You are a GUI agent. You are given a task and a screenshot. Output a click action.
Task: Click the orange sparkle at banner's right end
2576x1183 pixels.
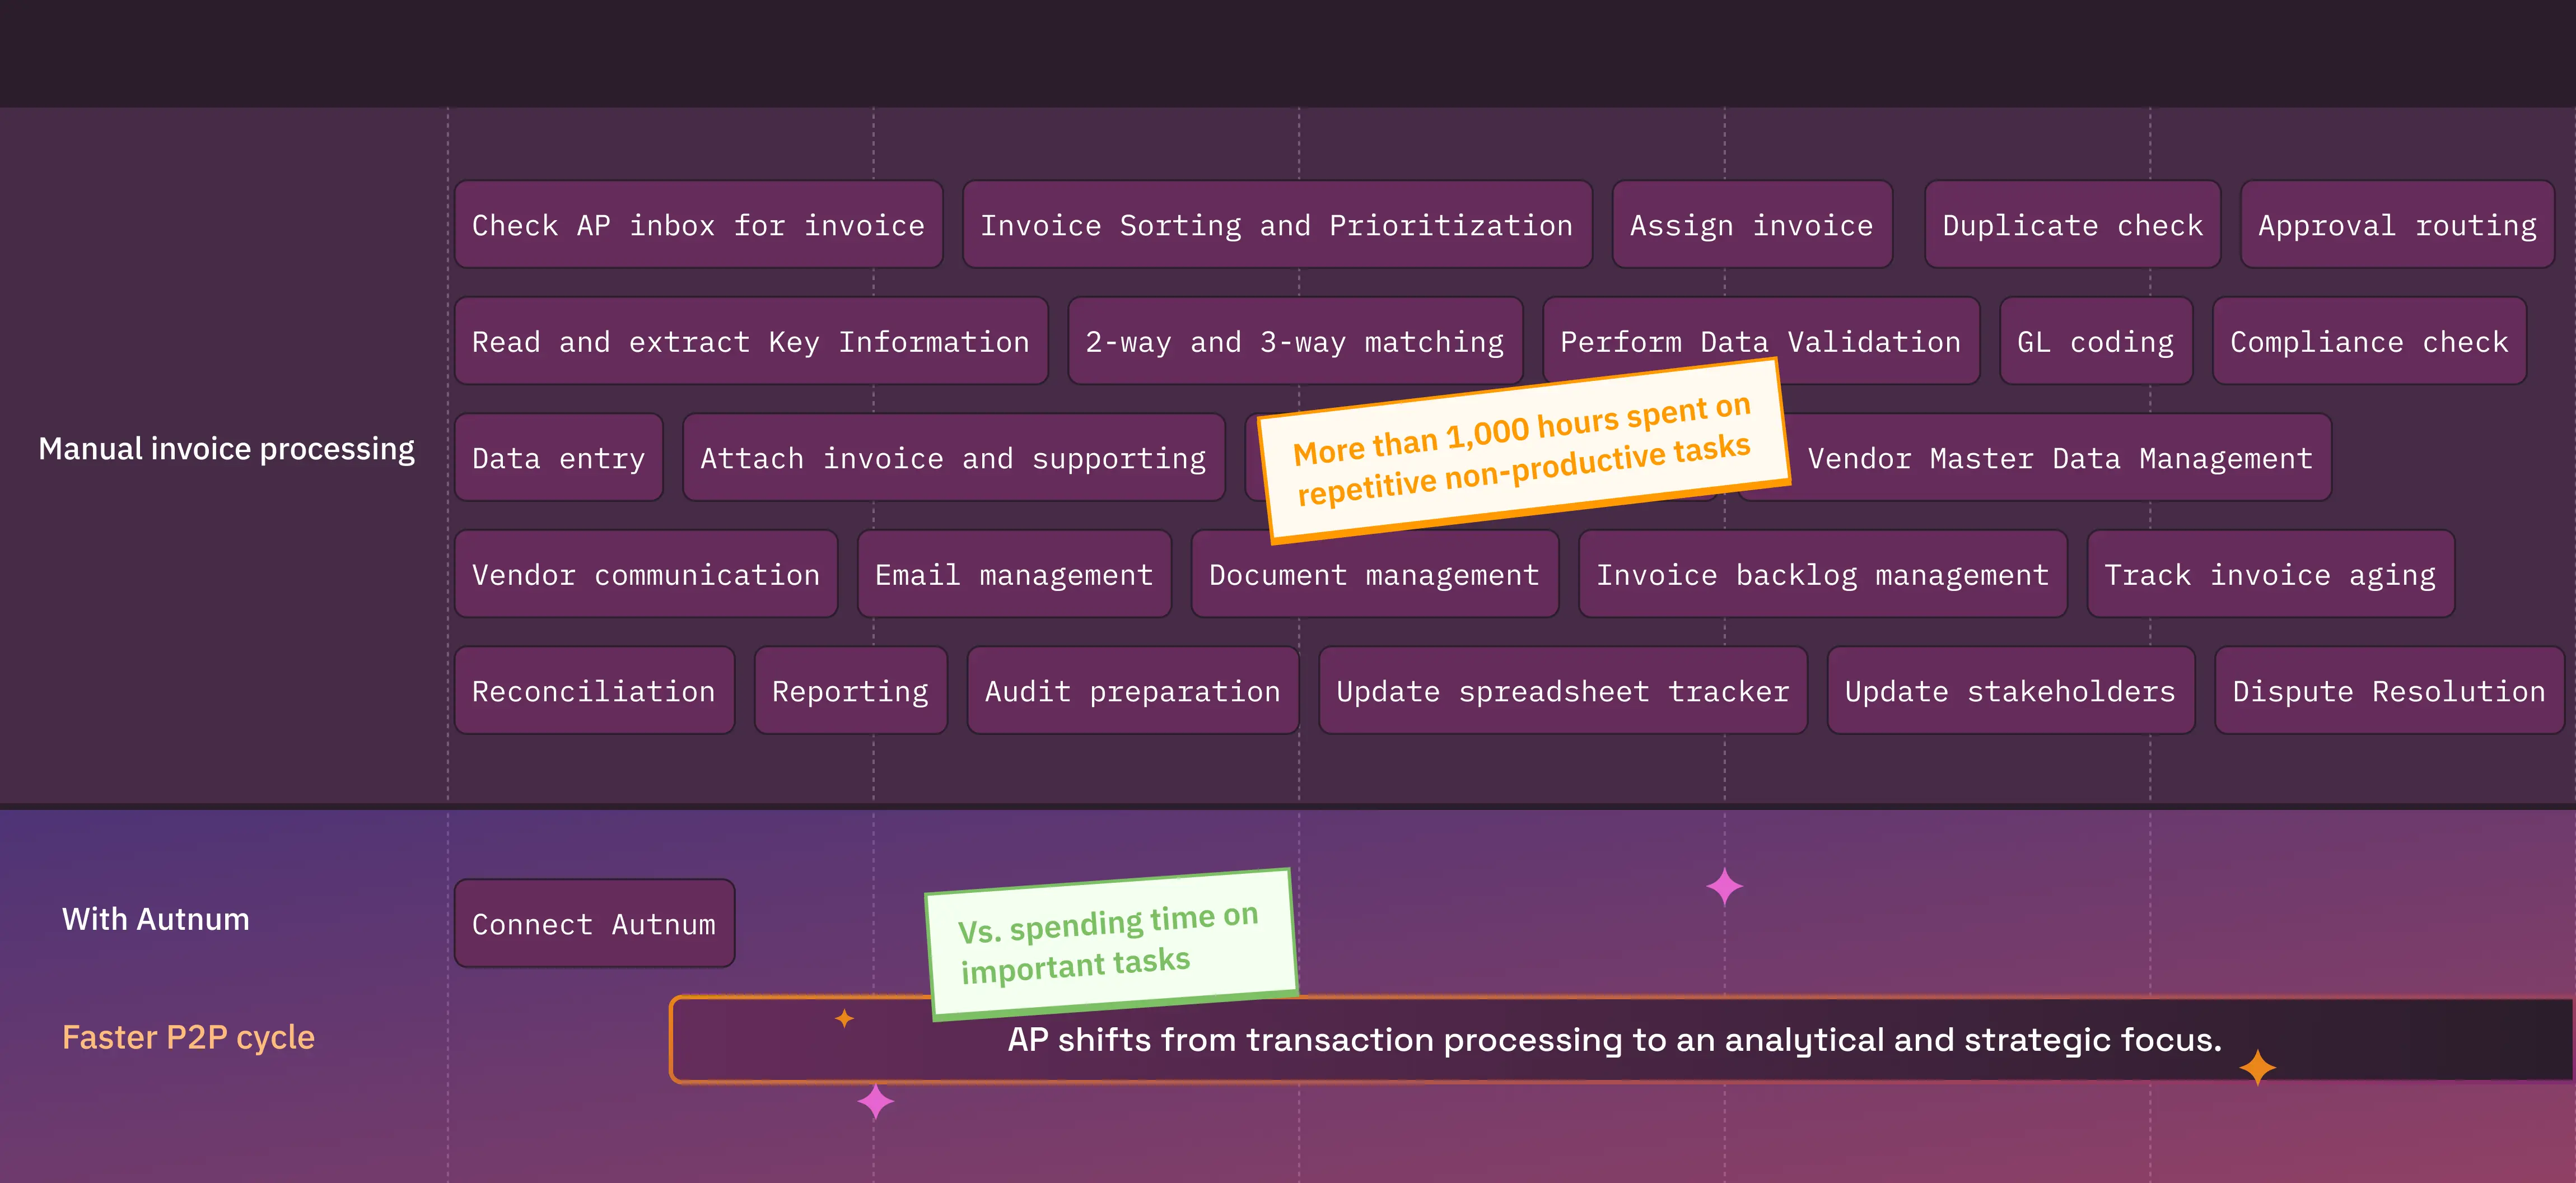click(x=2257, y=1068)
